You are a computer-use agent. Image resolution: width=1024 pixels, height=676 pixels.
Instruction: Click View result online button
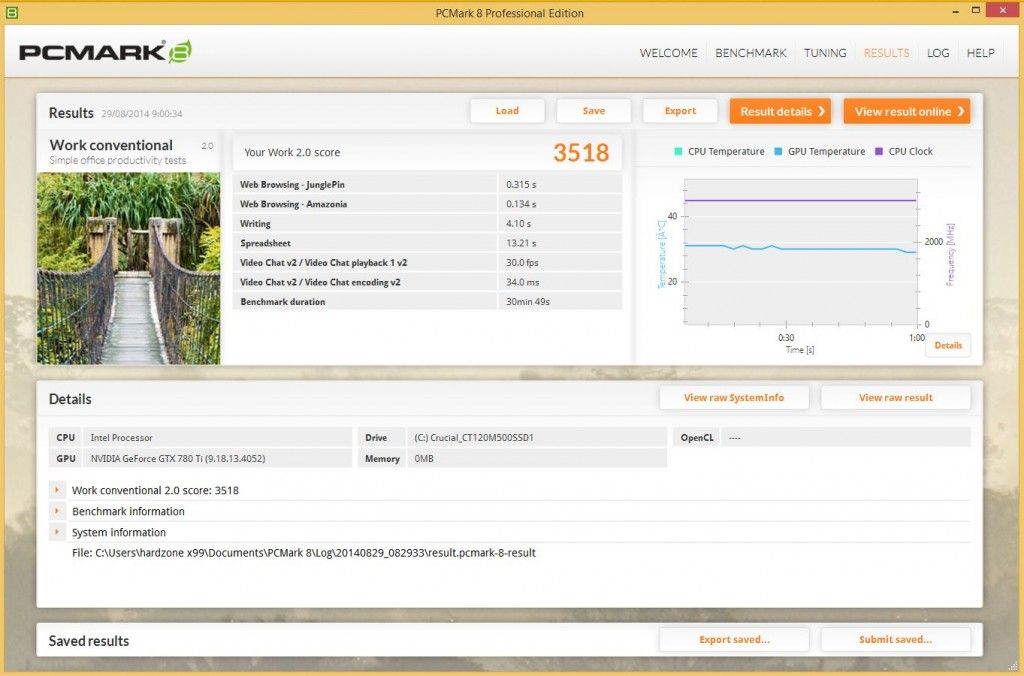(907, 112)
